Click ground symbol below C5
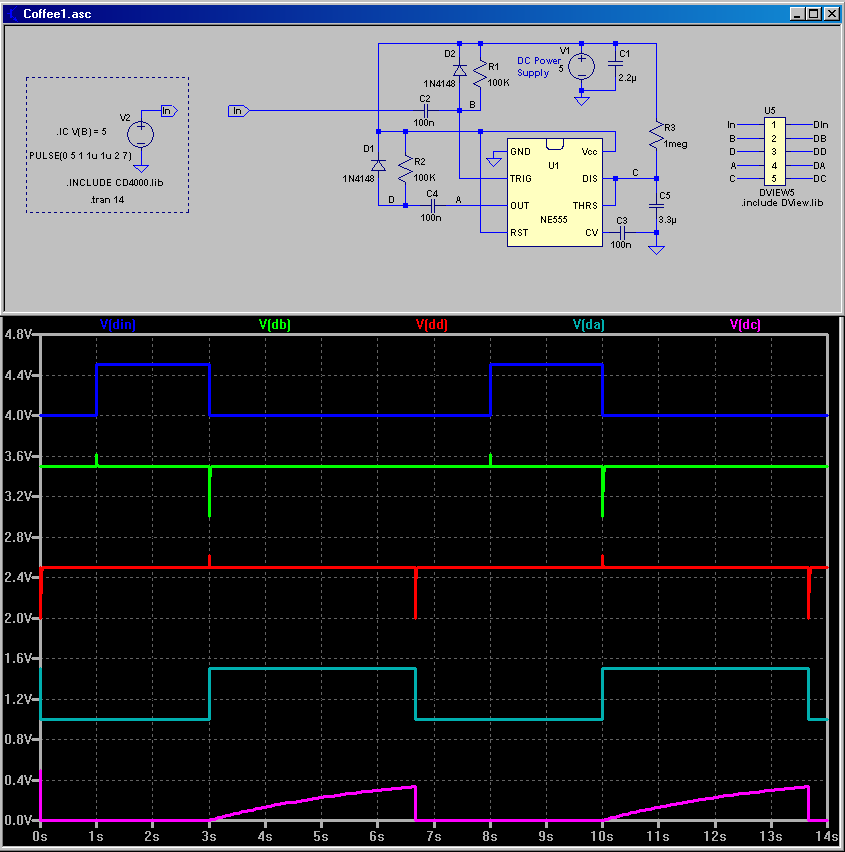Image resolution: width=845 pixels, height=852 pixels. (x=656, y=249)
